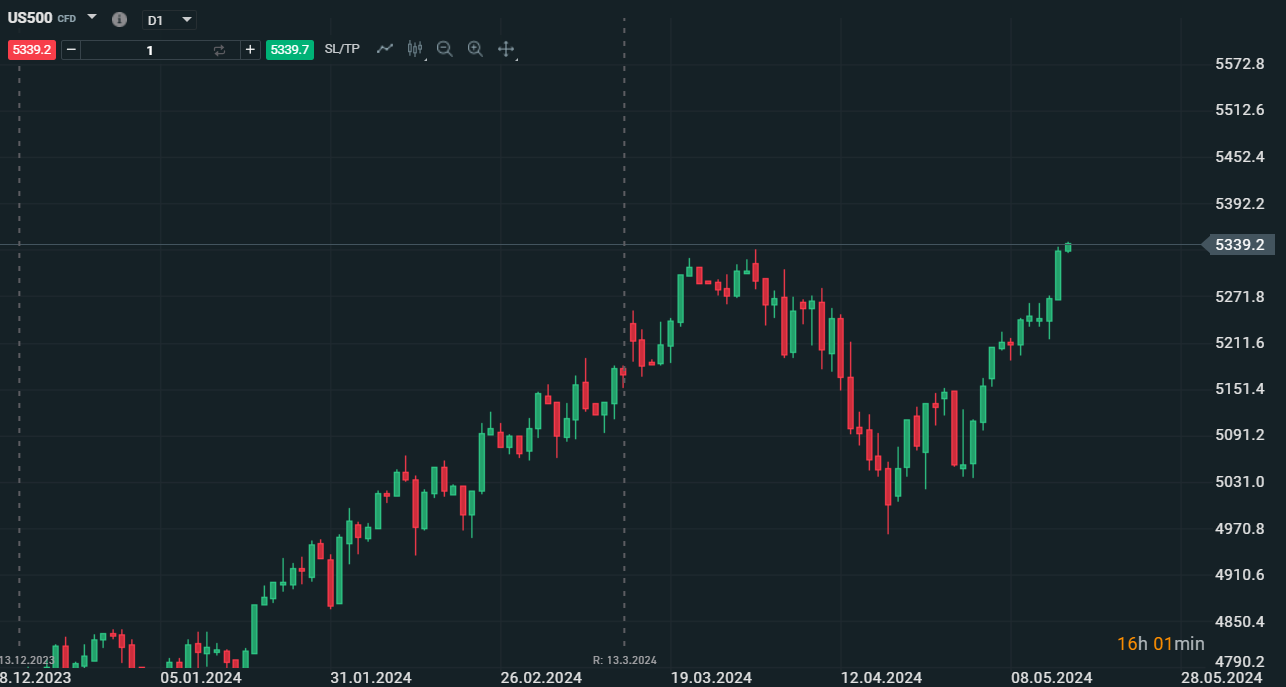1286x687 pixels.
Task: Click the instrument info icon
Action: pos(119,20)
